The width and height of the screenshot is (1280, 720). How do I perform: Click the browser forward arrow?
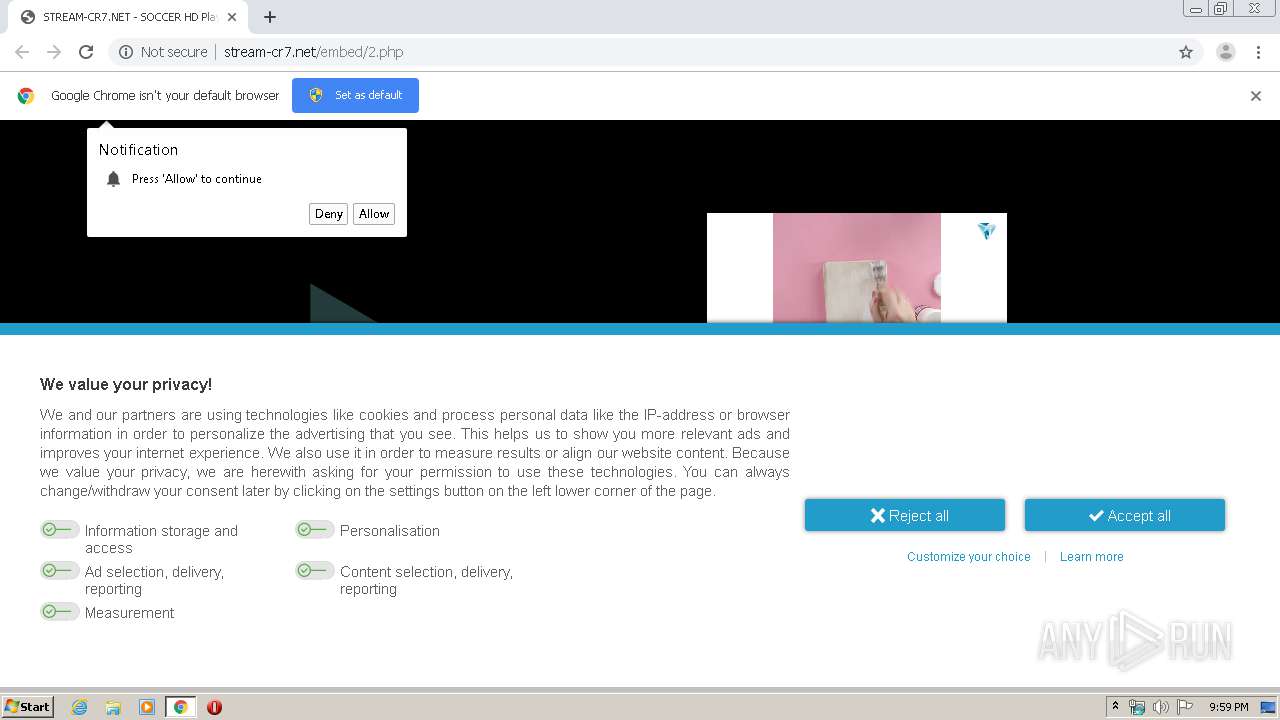point(54,52)
